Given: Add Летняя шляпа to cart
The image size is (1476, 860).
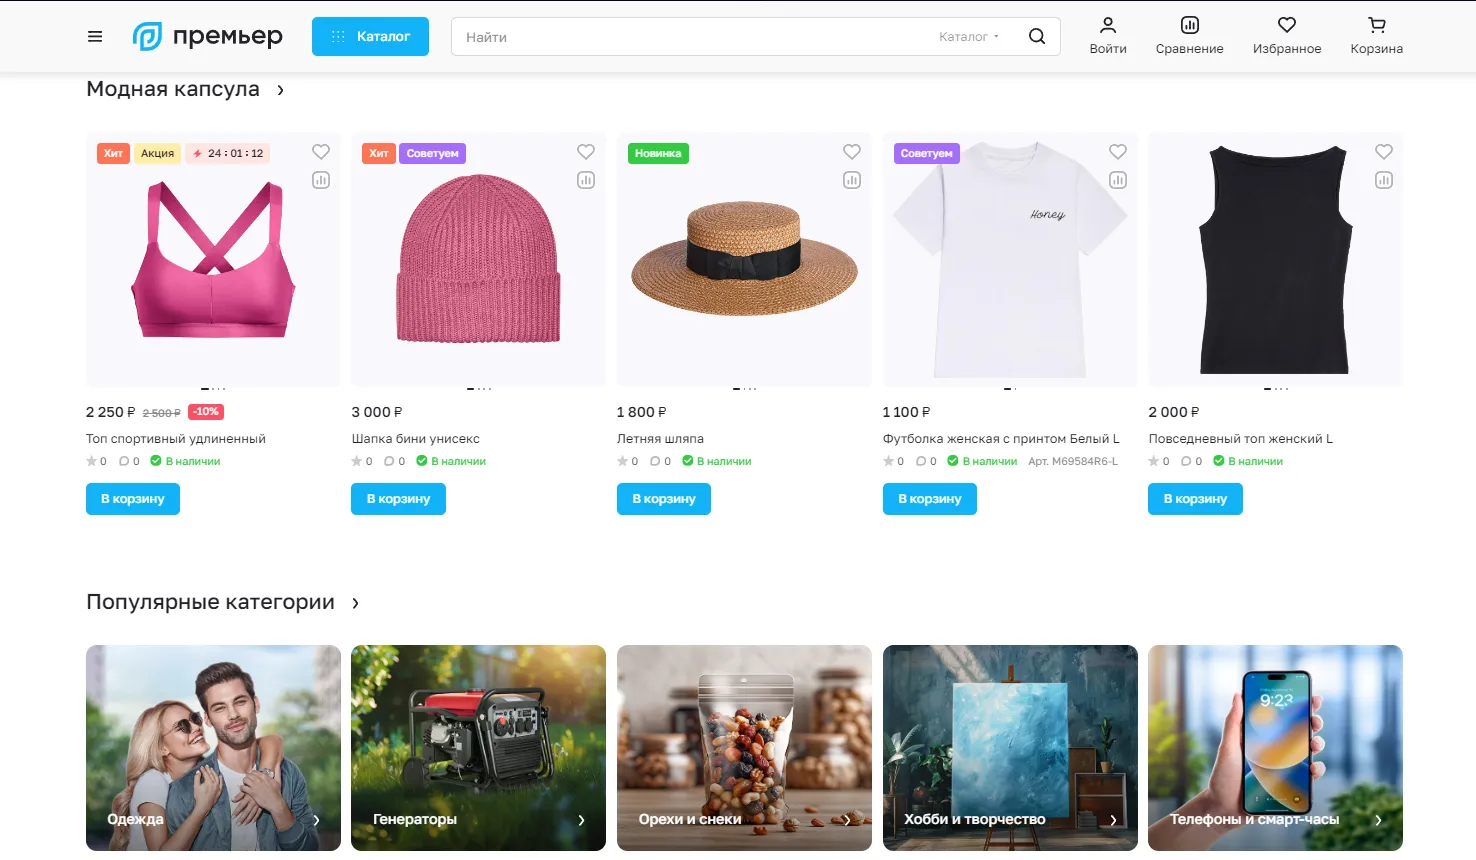Looking at the screenshot, I should click(x=664, y=499).
